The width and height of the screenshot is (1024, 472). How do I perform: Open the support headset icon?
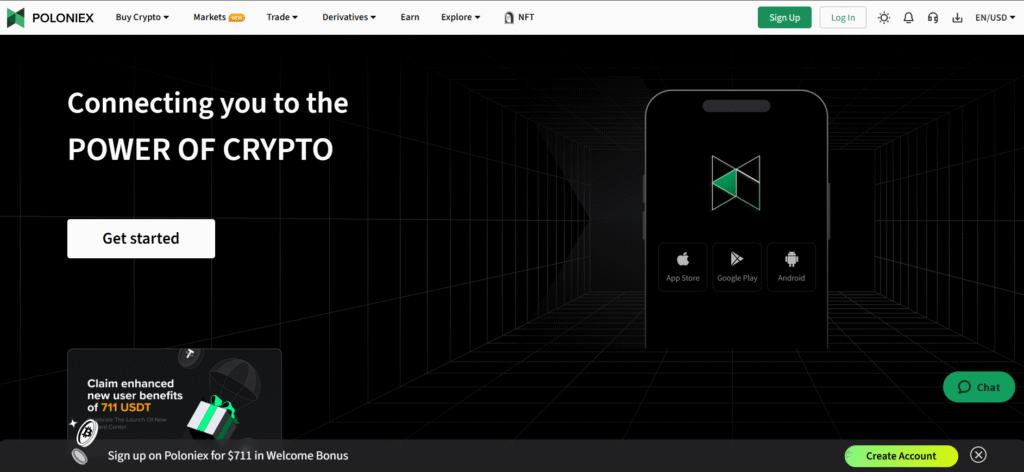933,18
